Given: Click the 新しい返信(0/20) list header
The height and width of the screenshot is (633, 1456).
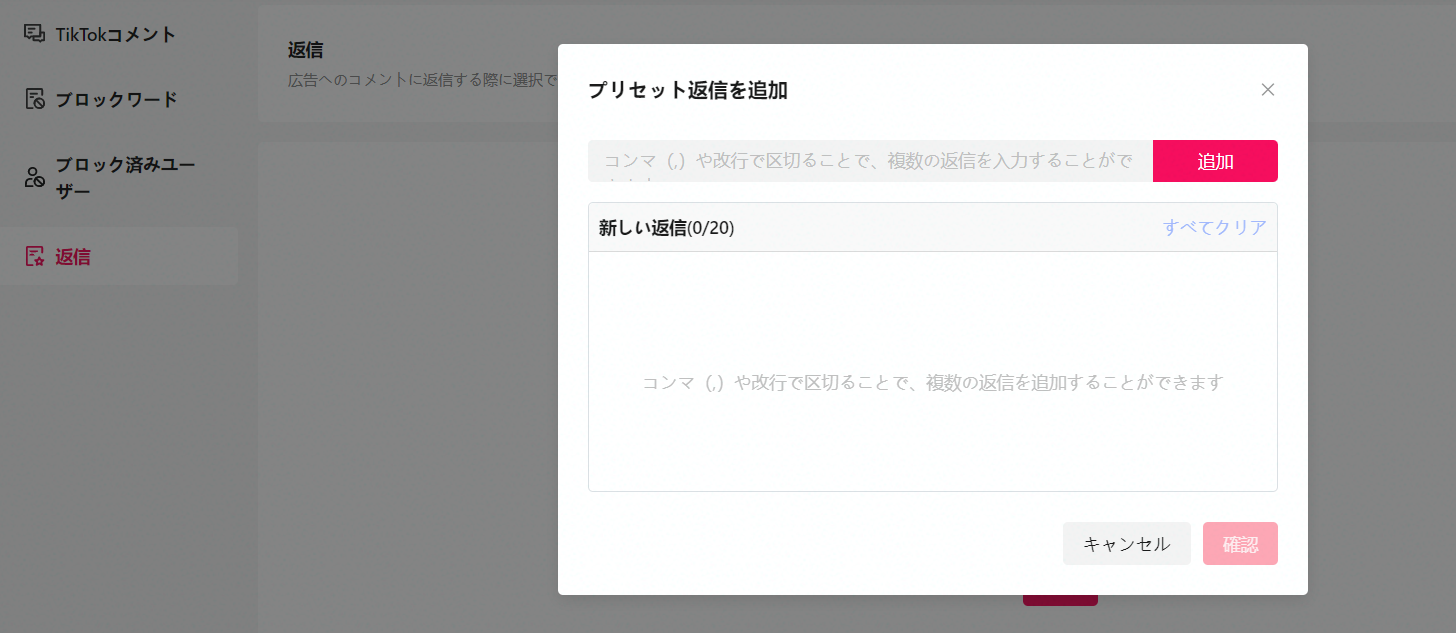Looking at the screenshot, I should click(x=667, y=227).
